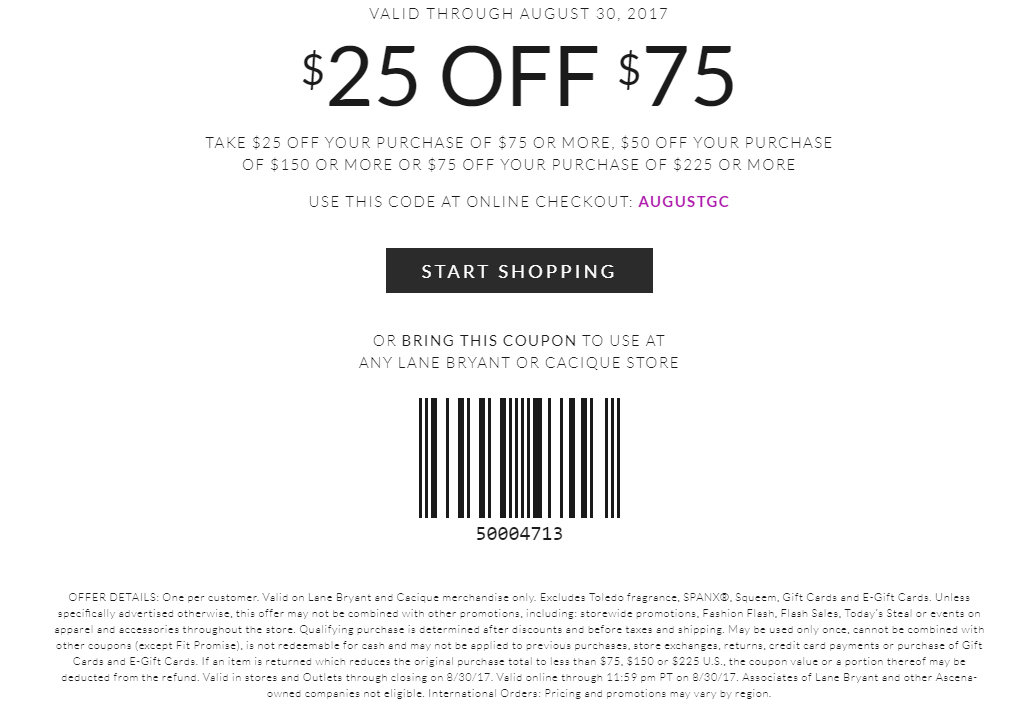Select the AUGUSTGC promo code
This screenshot has height=707, width=1035.
(683, 201)
